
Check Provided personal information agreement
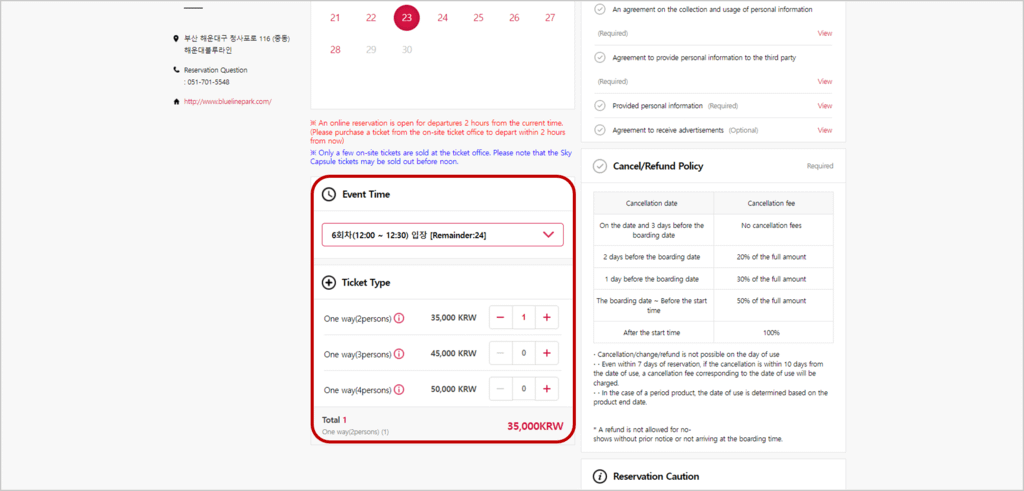click(x=600, y=106)
